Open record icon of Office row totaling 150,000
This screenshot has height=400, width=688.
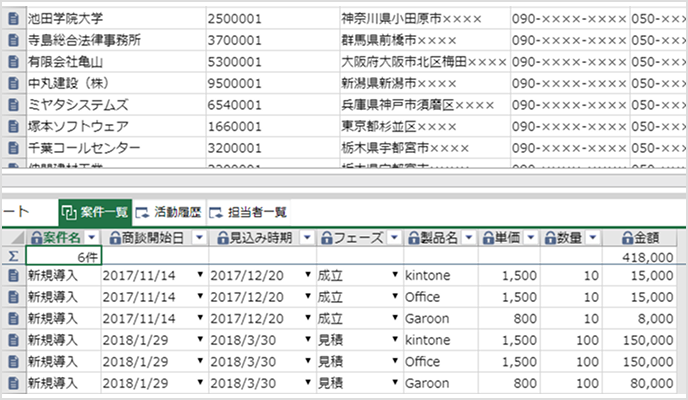click(x=14, y=361)
